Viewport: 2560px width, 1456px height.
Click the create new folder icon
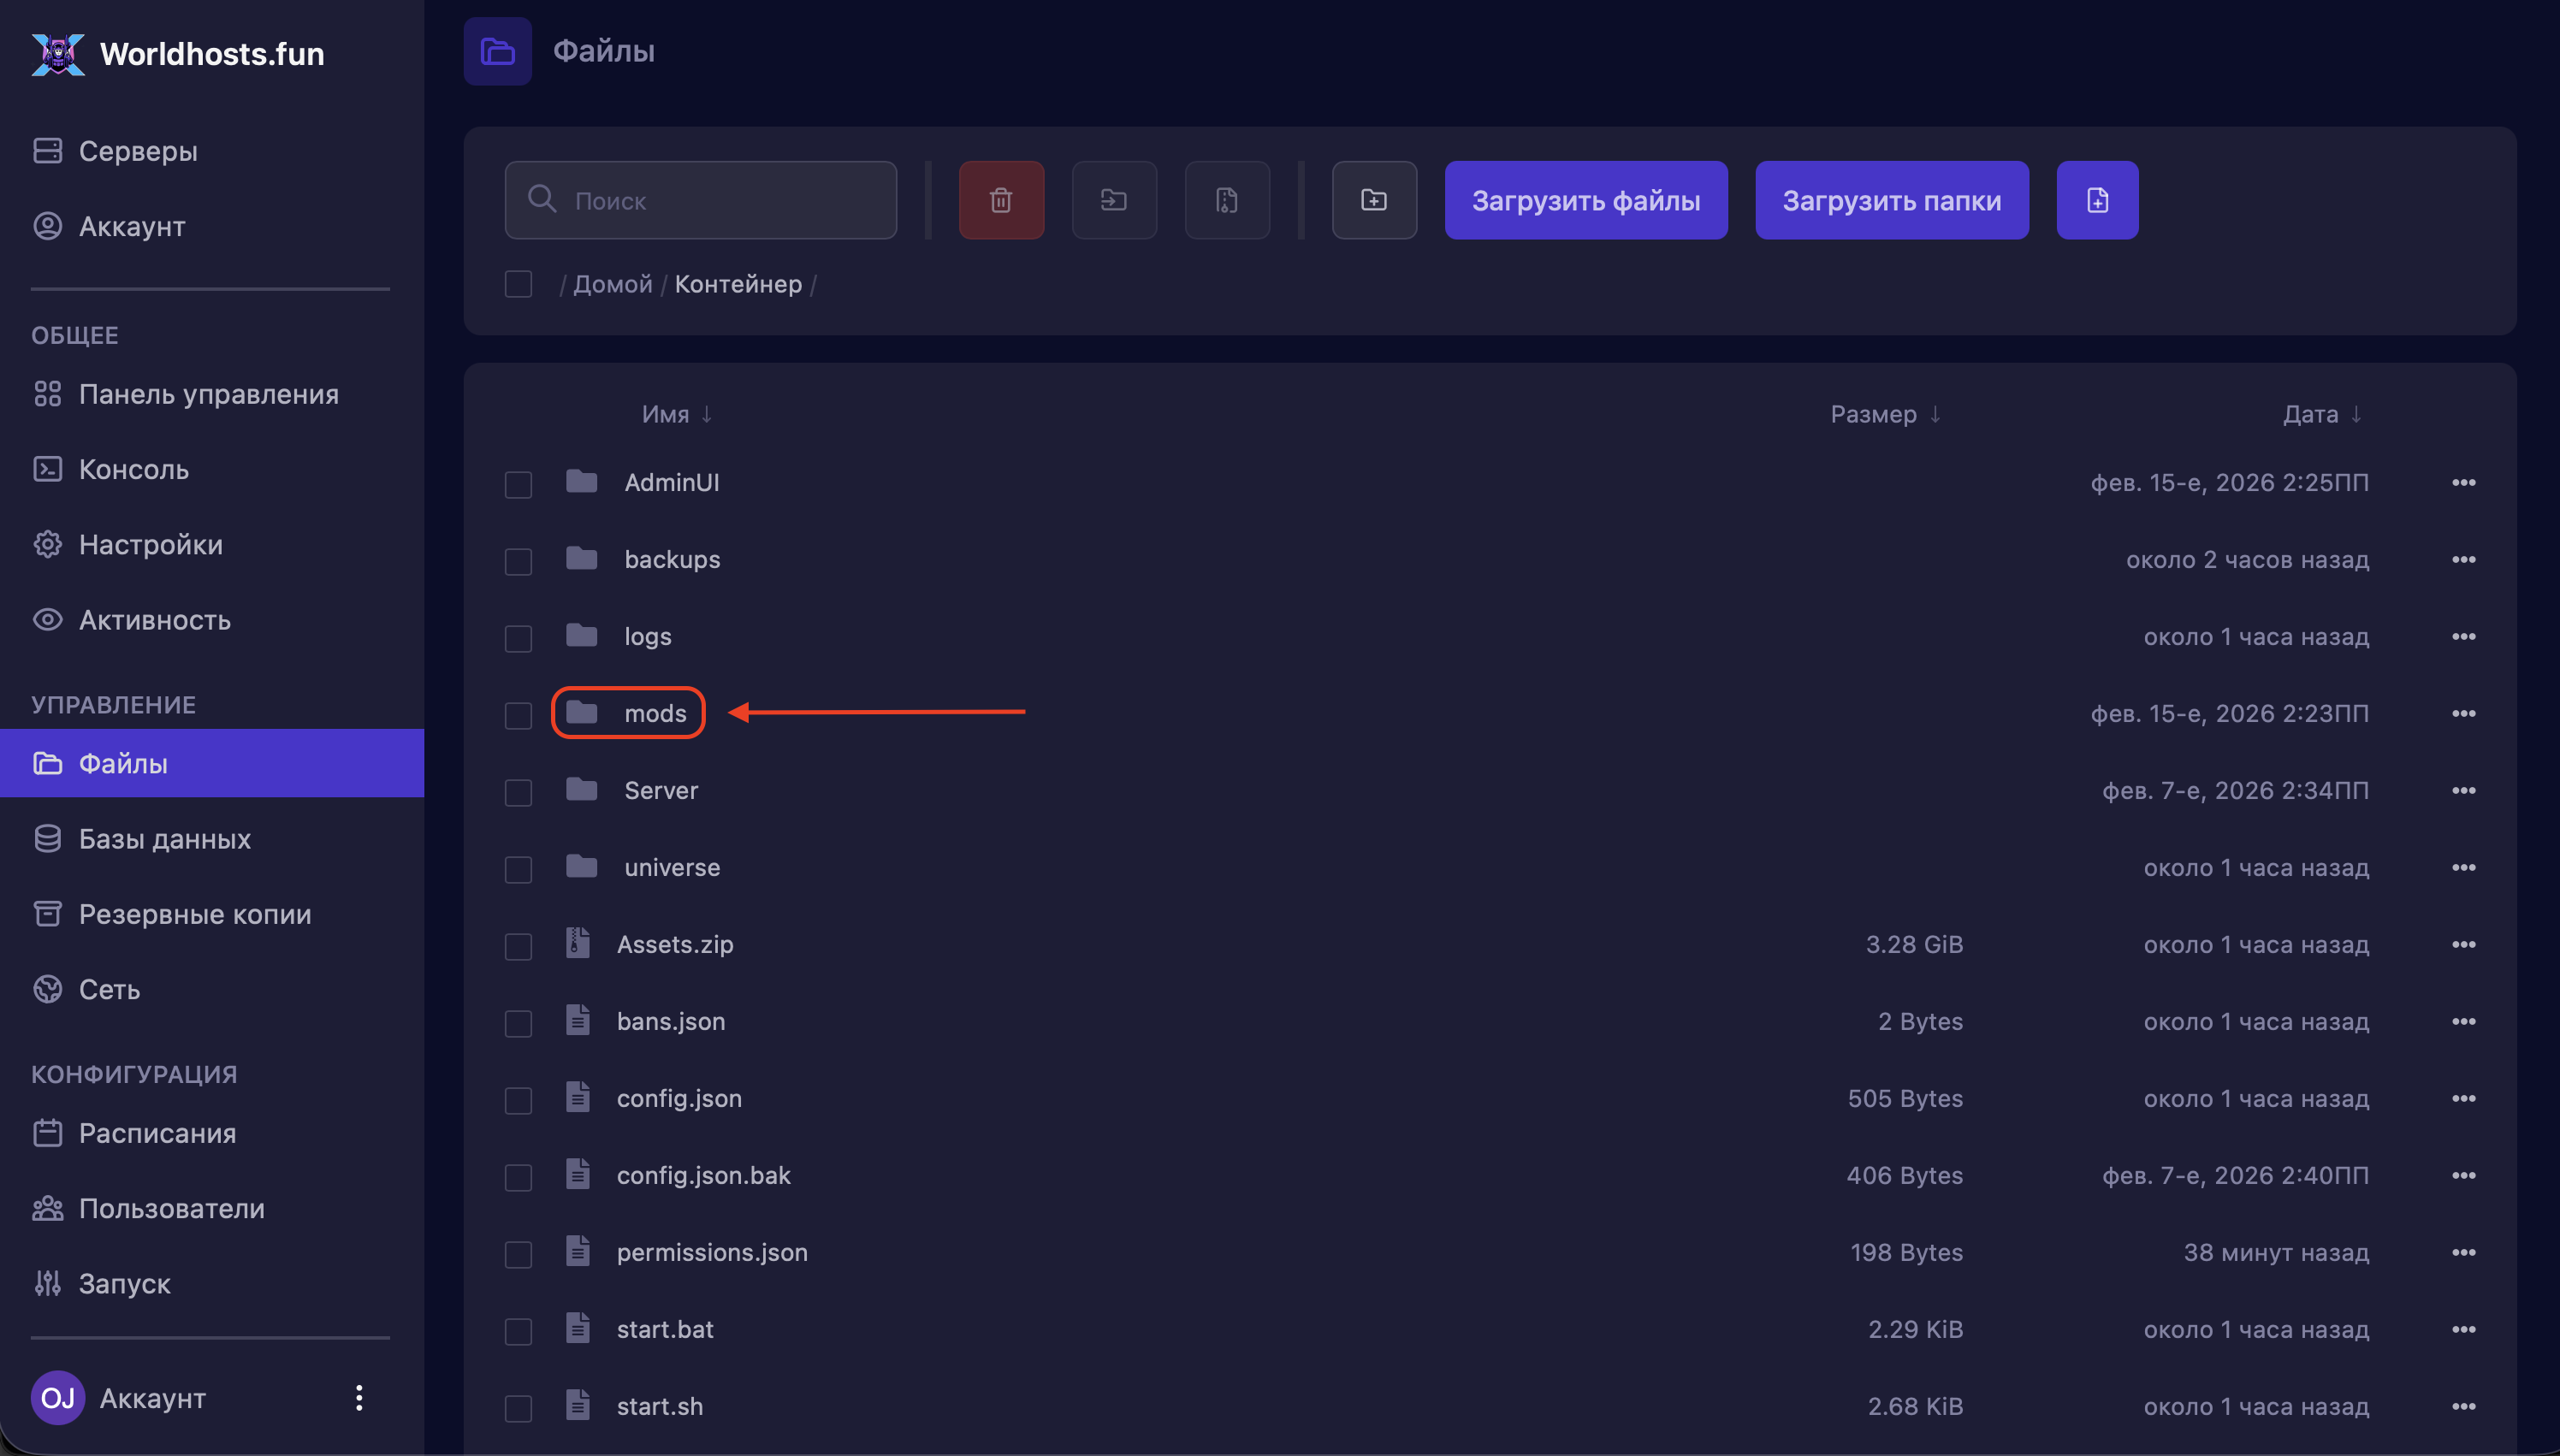(x=1374, y=200)
